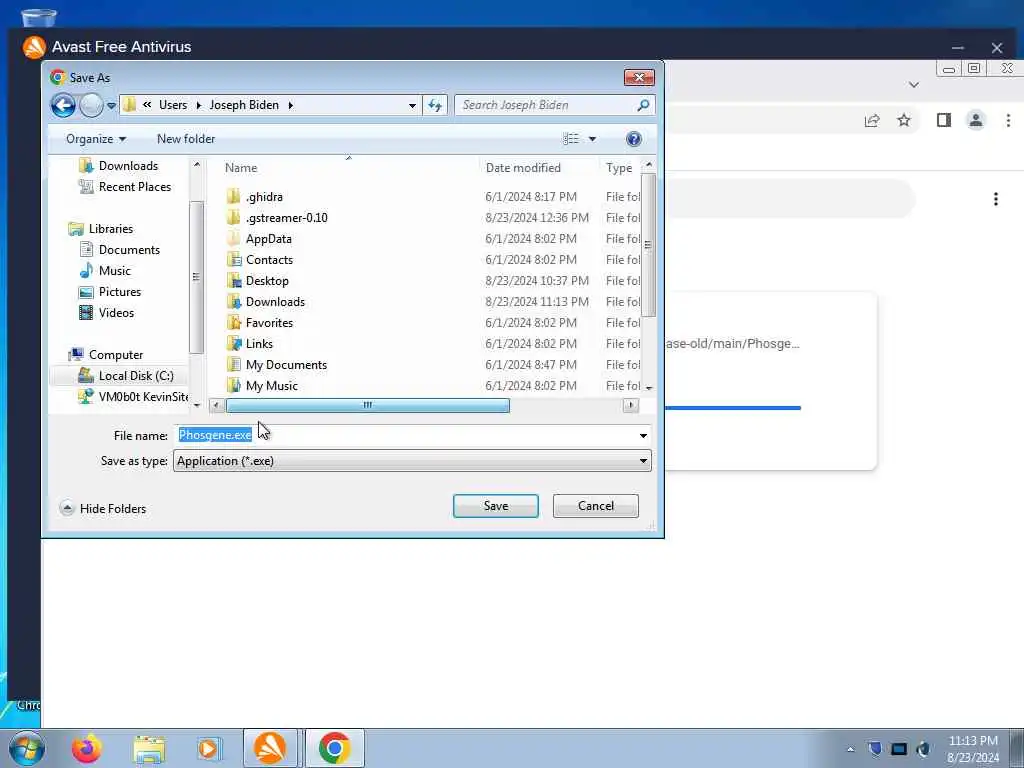Show hidden system tray icons arrow
Image resolution: width=1024 pixels, height=768 pixels.
point(850,749)
